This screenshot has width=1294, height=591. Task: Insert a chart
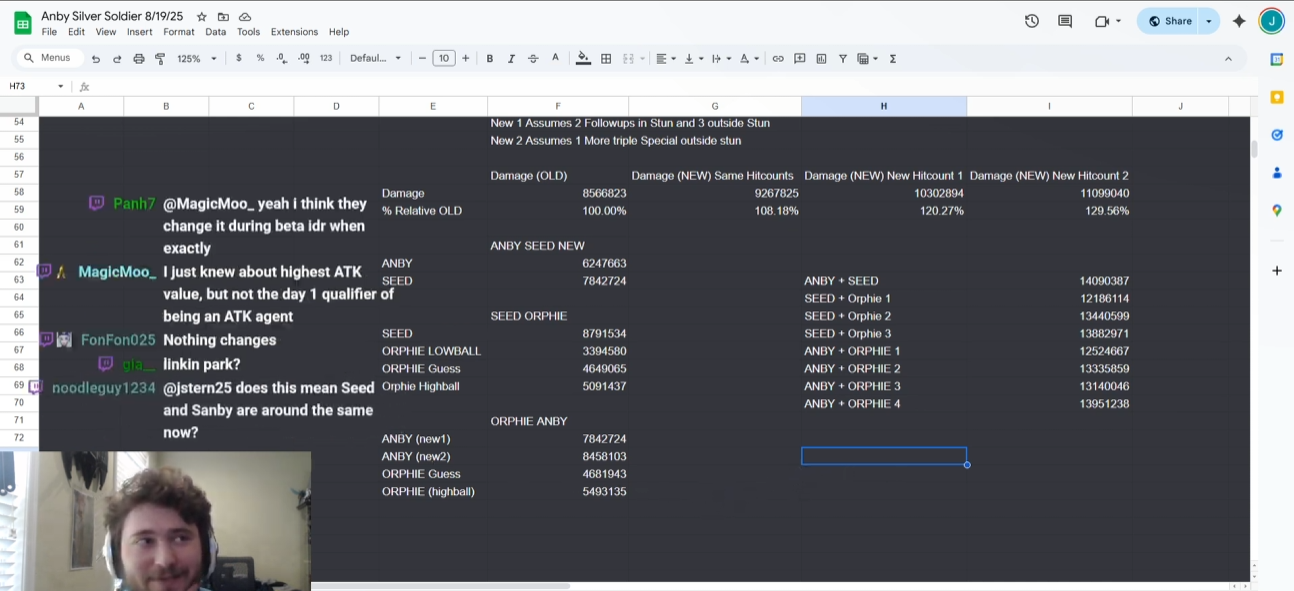821,59
